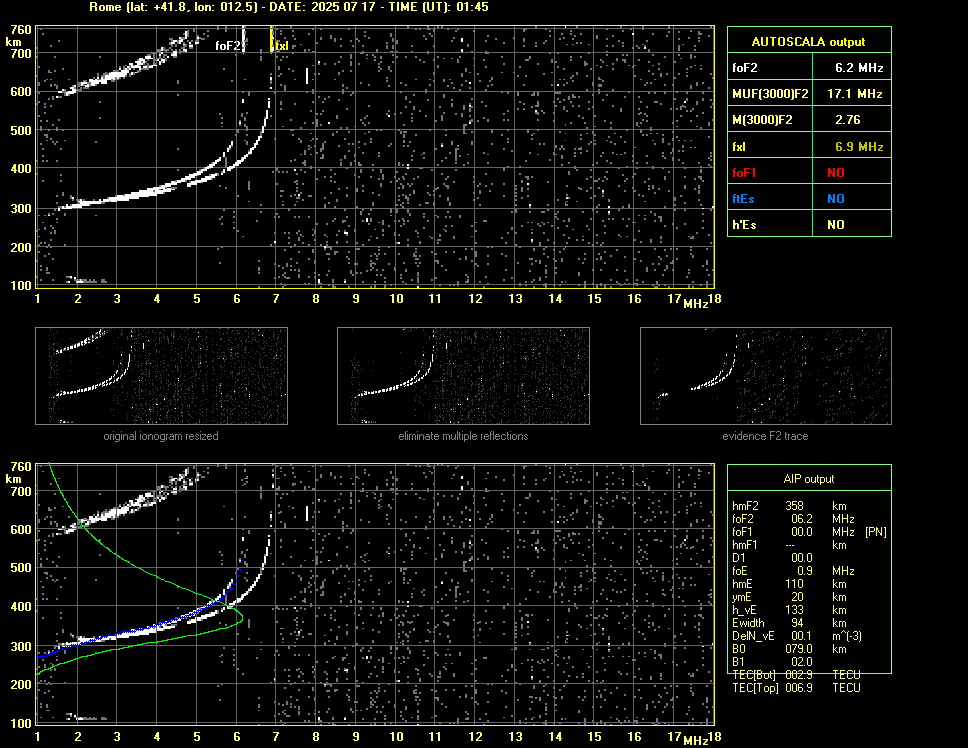Image resolution: width=968 pixels, height=748 pixels.
Task: Select the foF2 label in AUTOSCALA table
Action: [745, 68]
